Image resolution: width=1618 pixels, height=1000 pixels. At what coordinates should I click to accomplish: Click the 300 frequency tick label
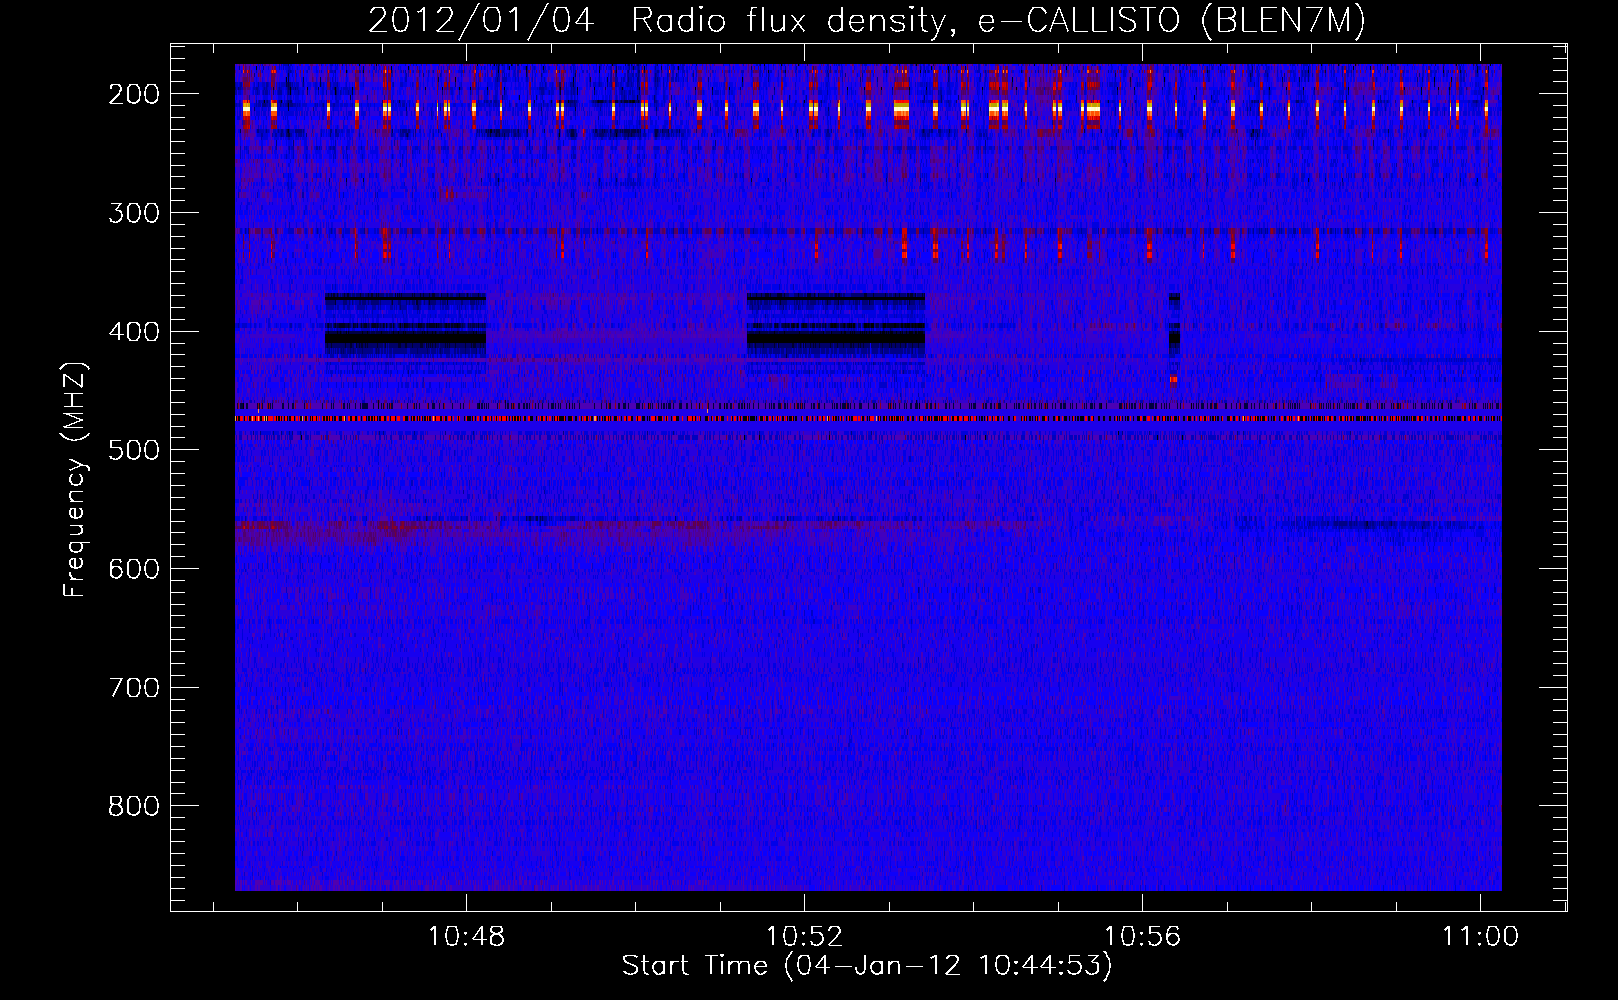point(134,213)
